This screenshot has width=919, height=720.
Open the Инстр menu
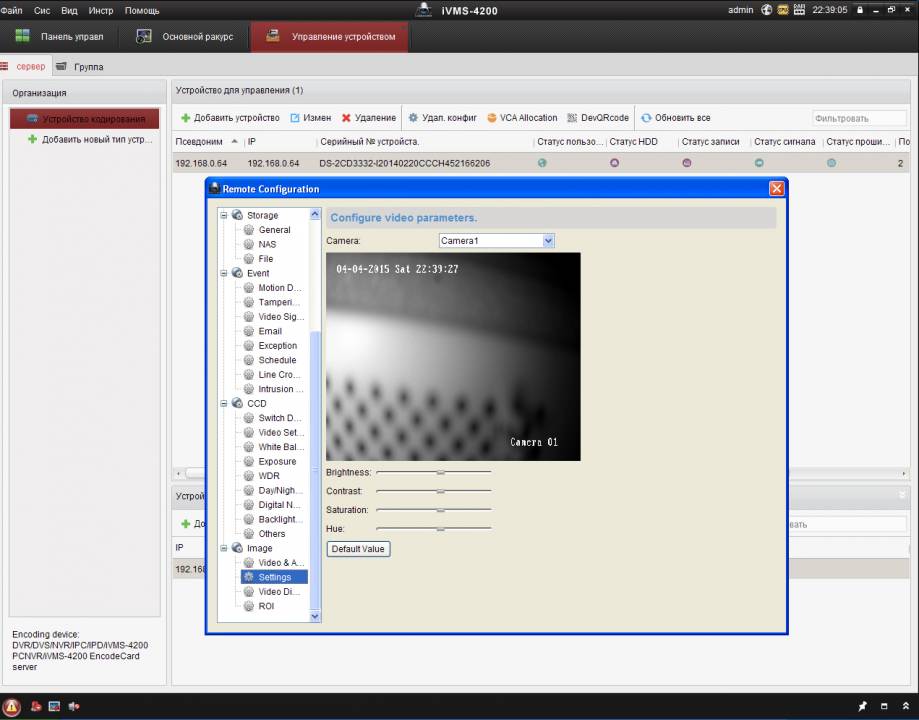pos(101,11)
